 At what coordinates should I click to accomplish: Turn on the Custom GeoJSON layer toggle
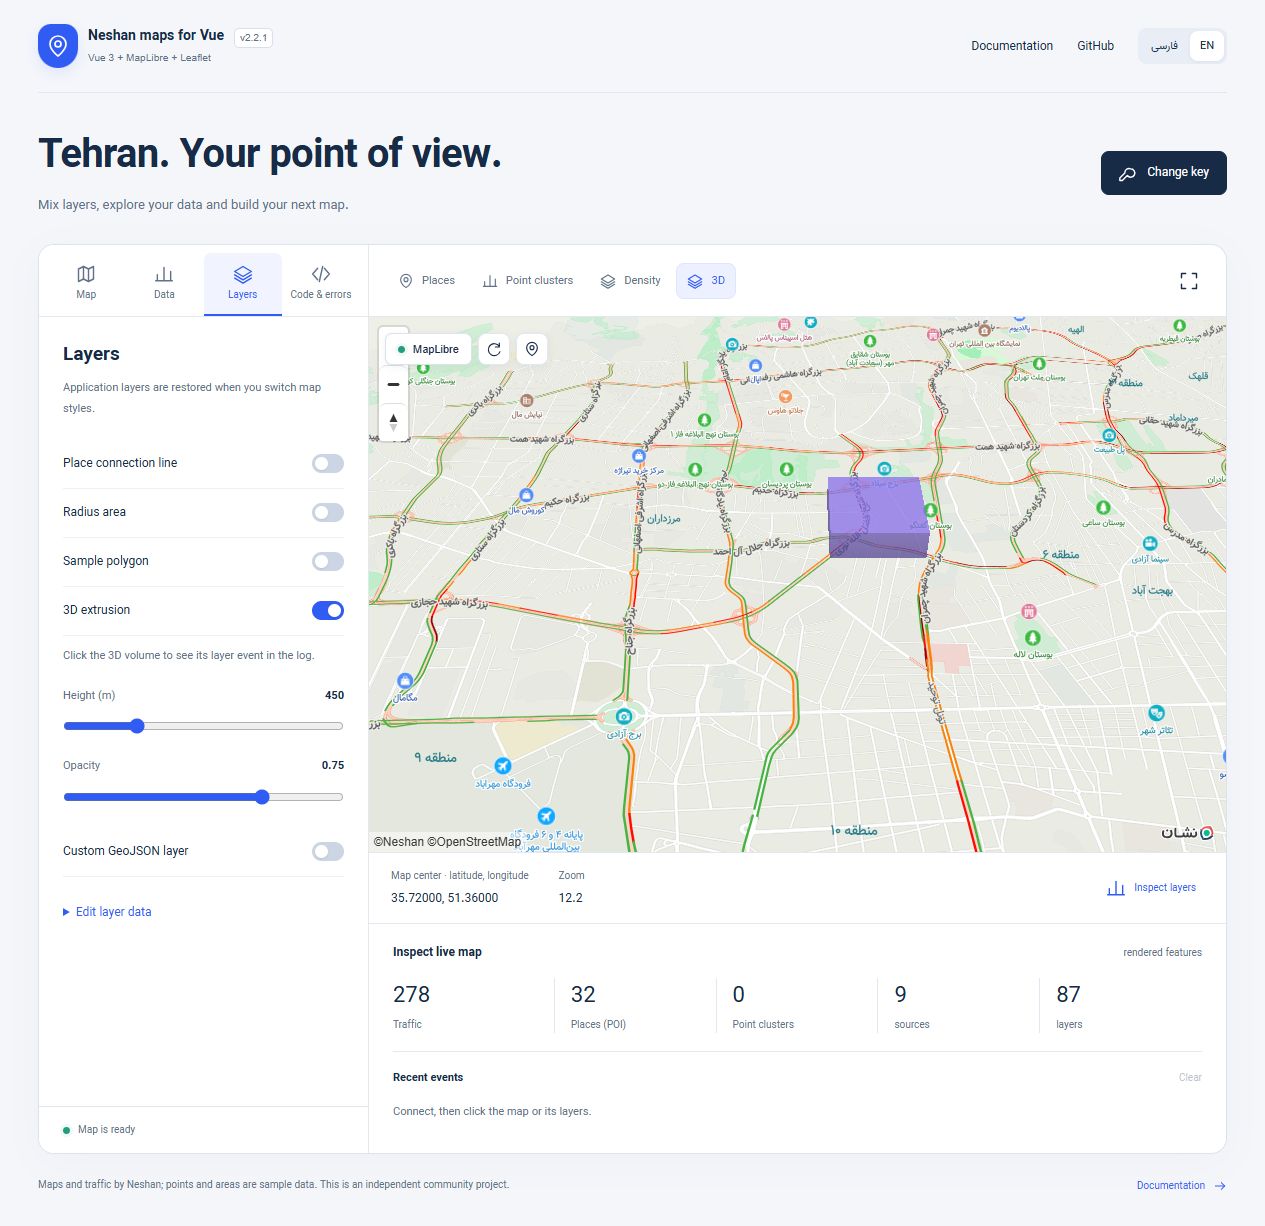click(x=328, y=851)
